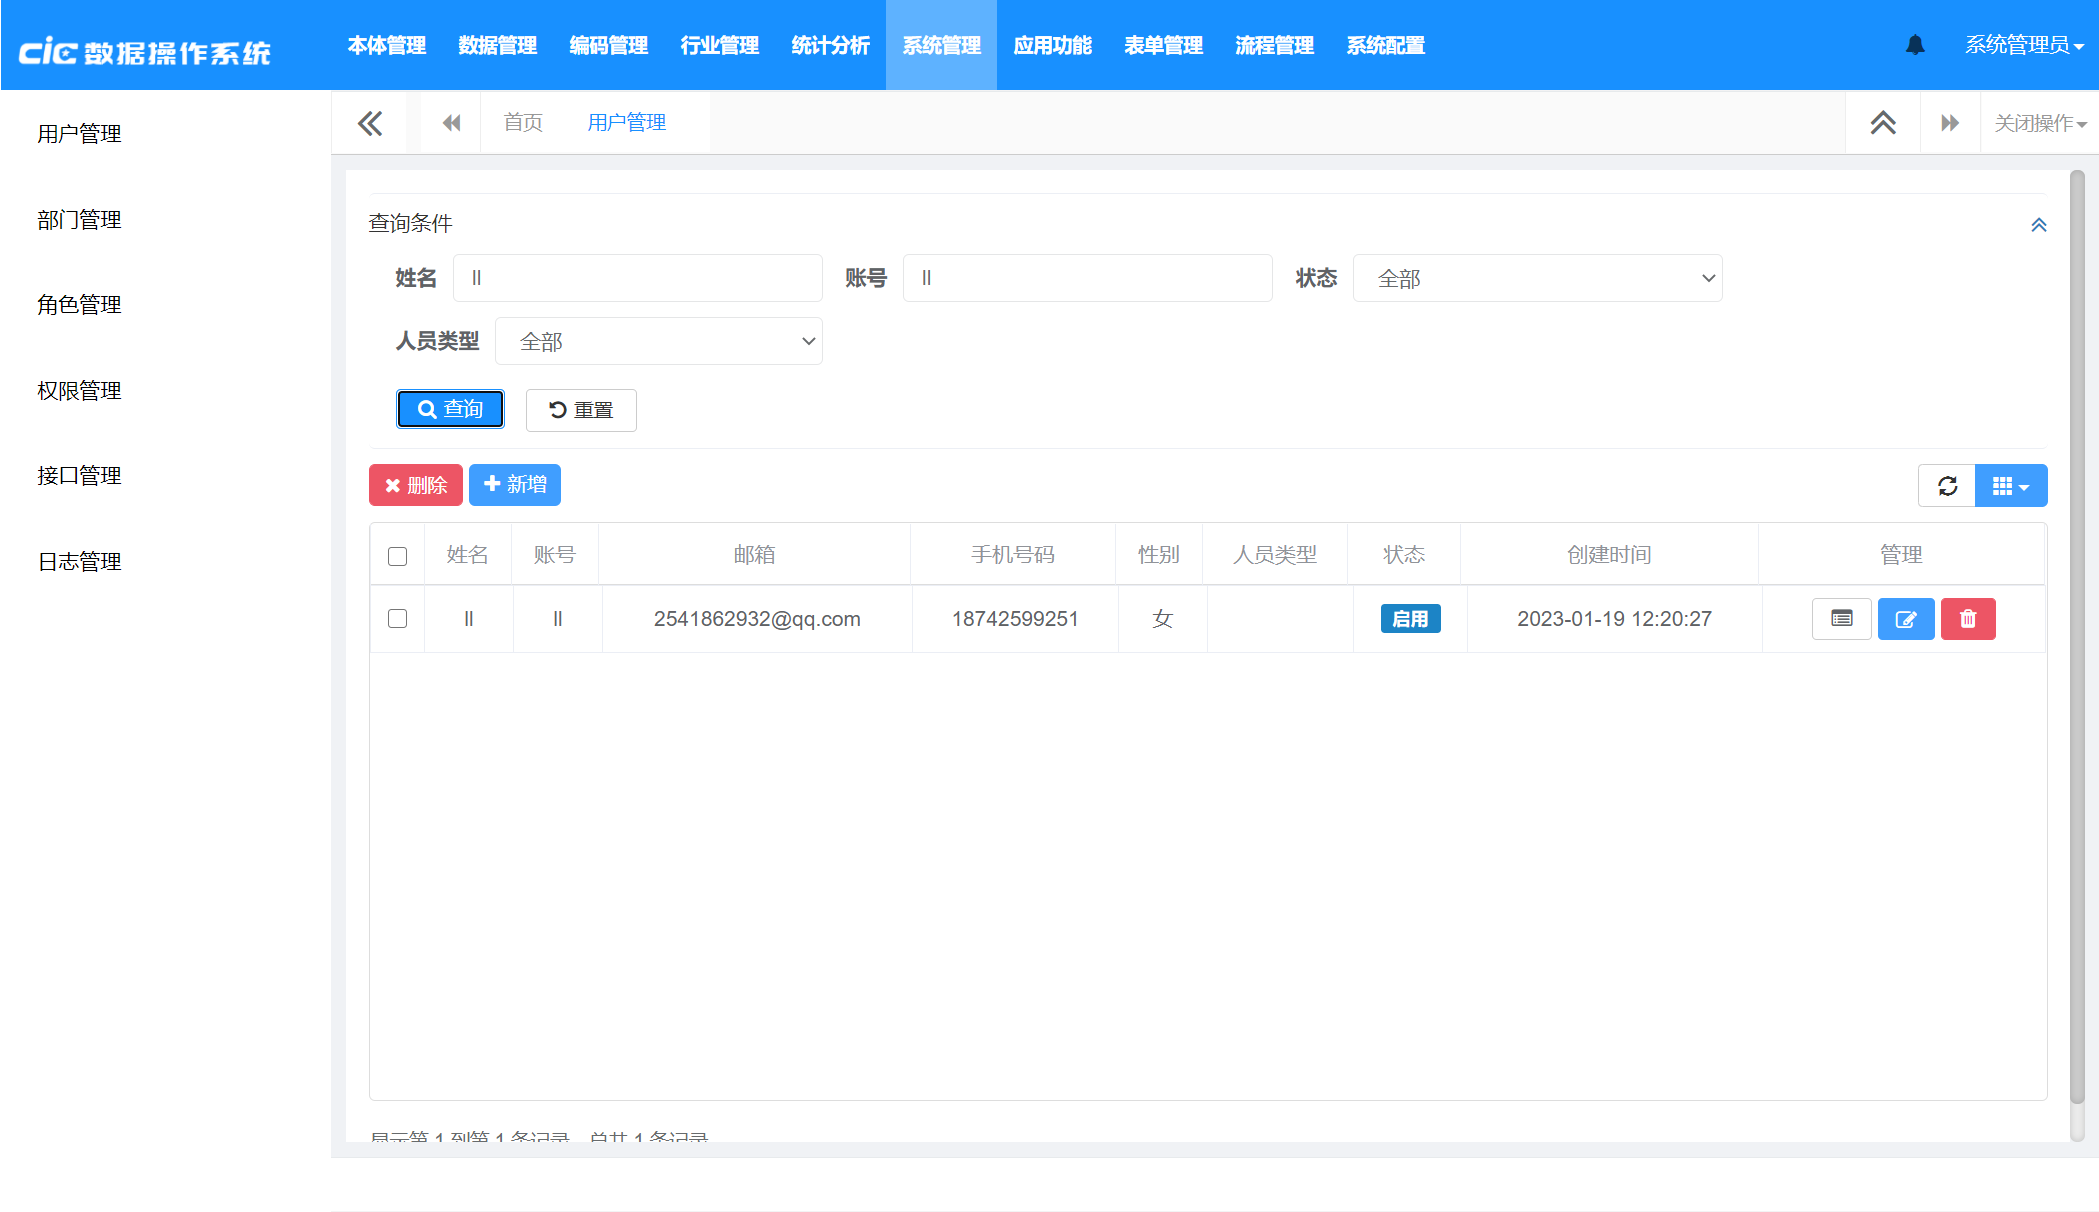View details of user row
Viewport: 2099px width, 1212px height.
point(1841,619)
